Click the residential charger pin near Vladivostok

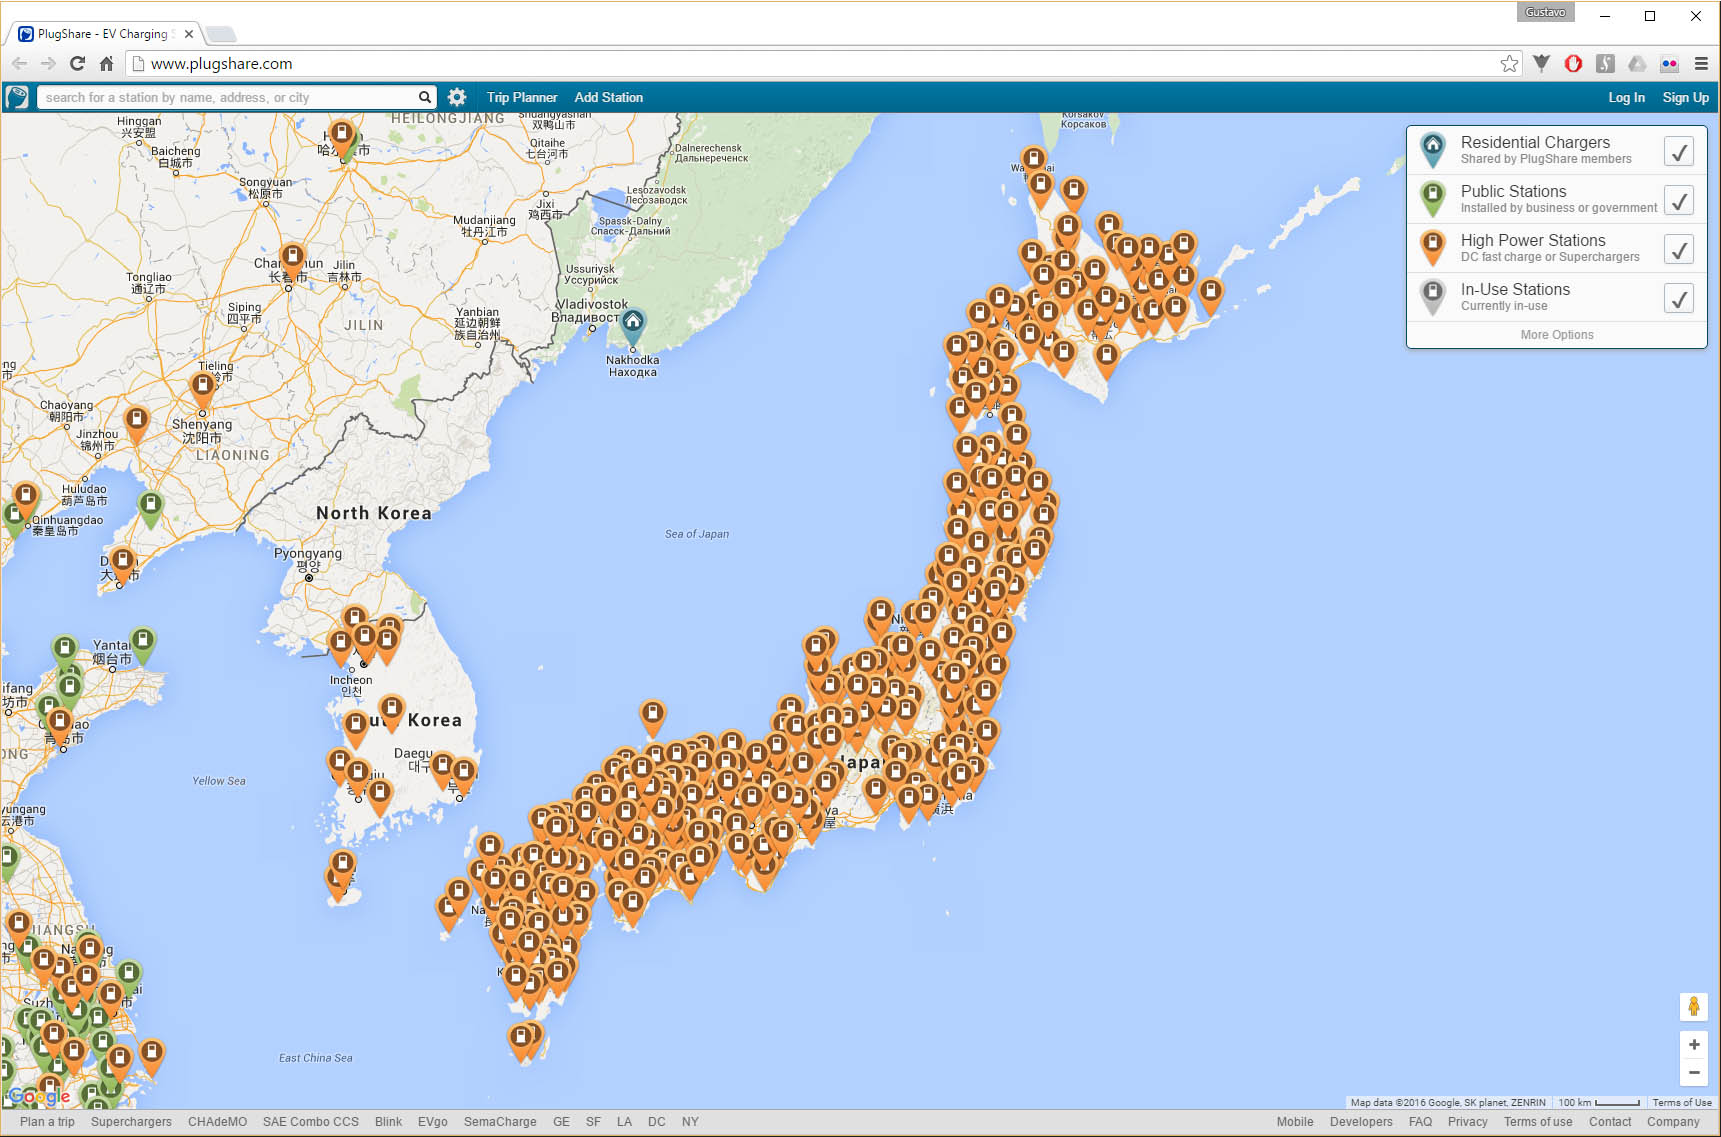click(x=633, y=323)
